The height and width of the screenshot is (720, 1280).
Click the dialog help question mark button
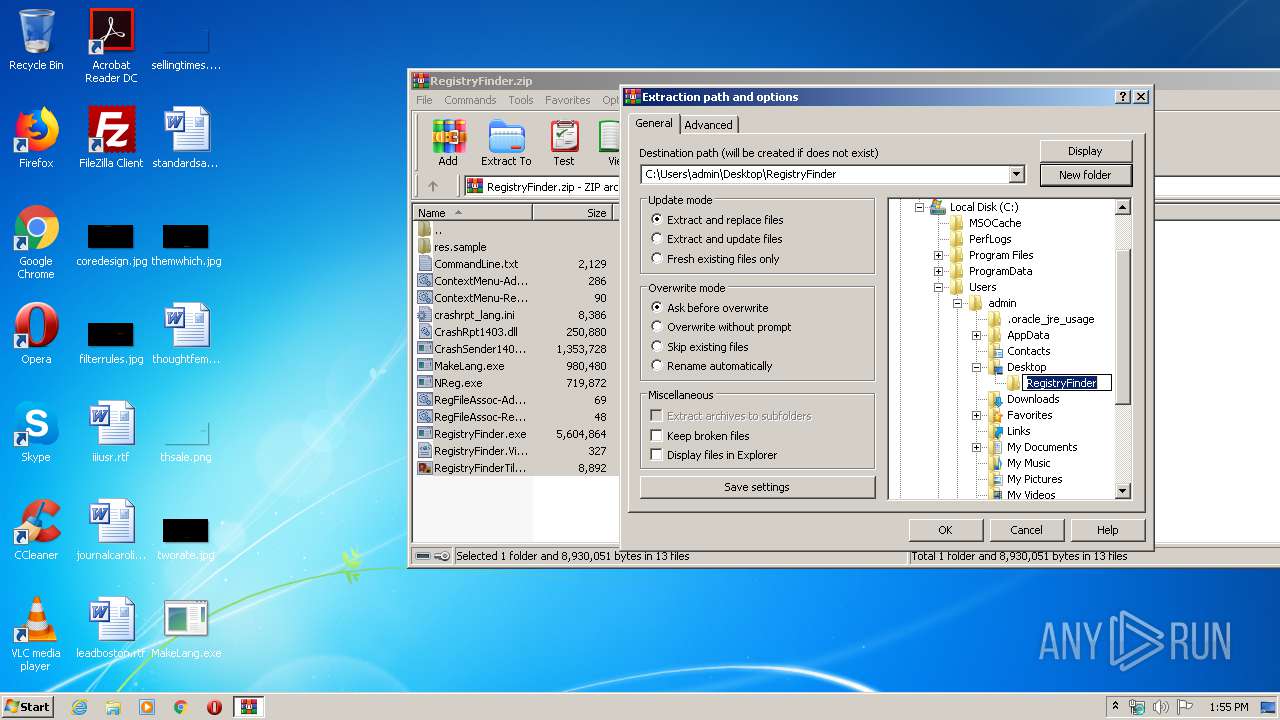[1123, 97]
